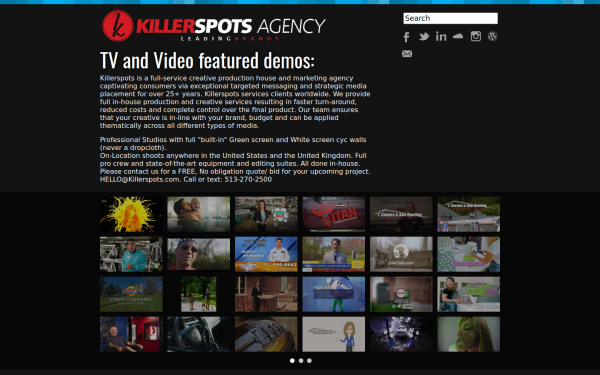Play the dog shampoo grooming video

tap(469, 254)
